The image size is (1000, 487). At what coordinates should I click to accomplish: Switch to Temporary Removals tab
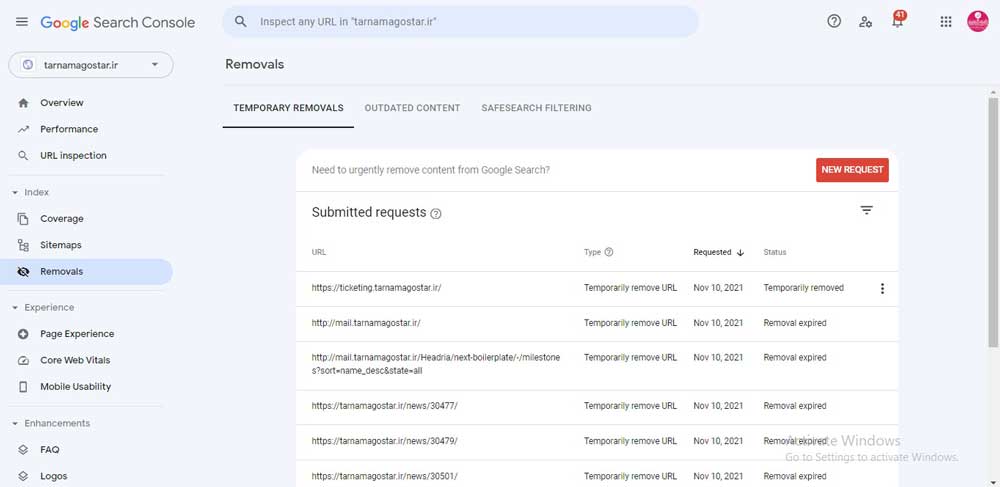pos(288,108)
